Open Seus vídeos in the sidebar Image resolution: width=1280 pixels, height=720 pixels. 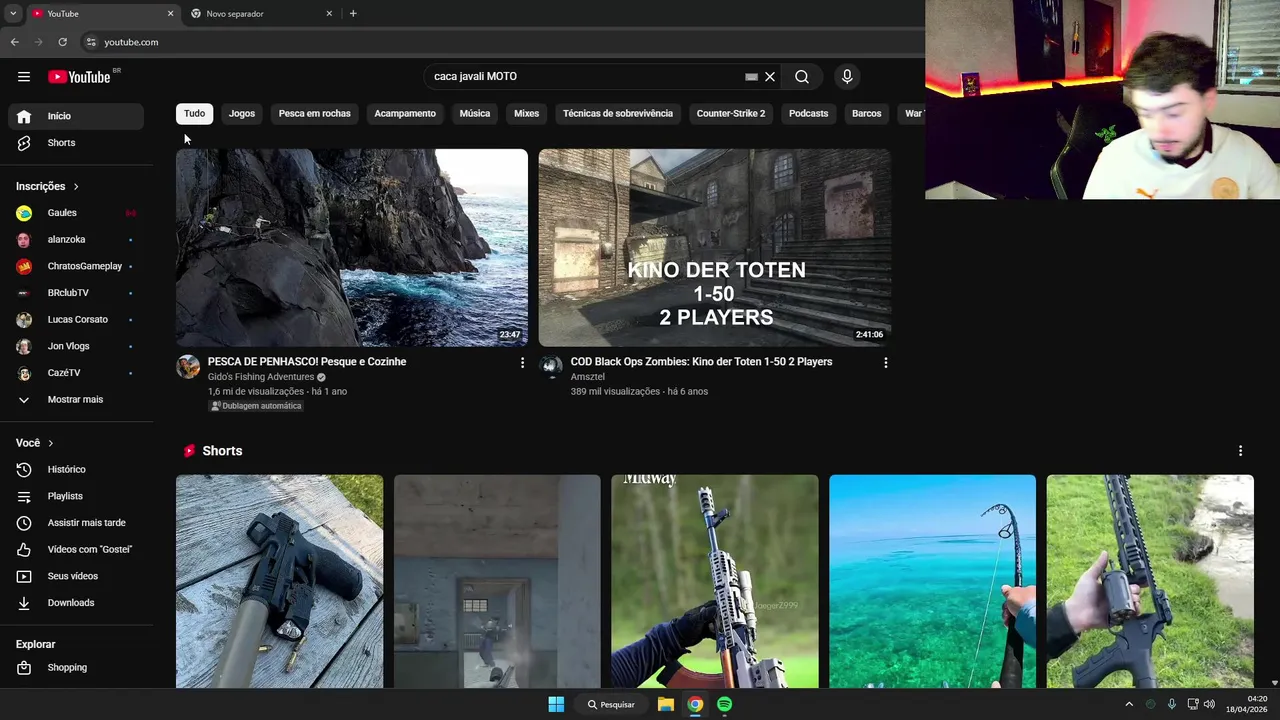coord(76,576)
